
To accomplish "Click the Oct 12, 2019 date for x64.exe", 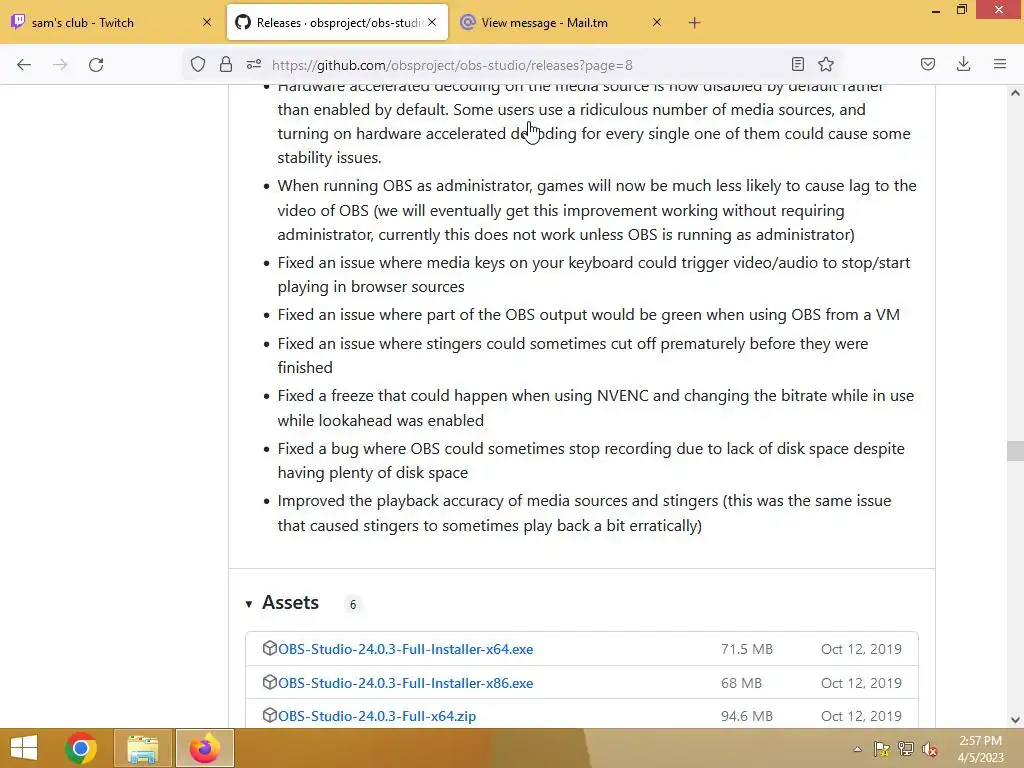I will [861, 649].
